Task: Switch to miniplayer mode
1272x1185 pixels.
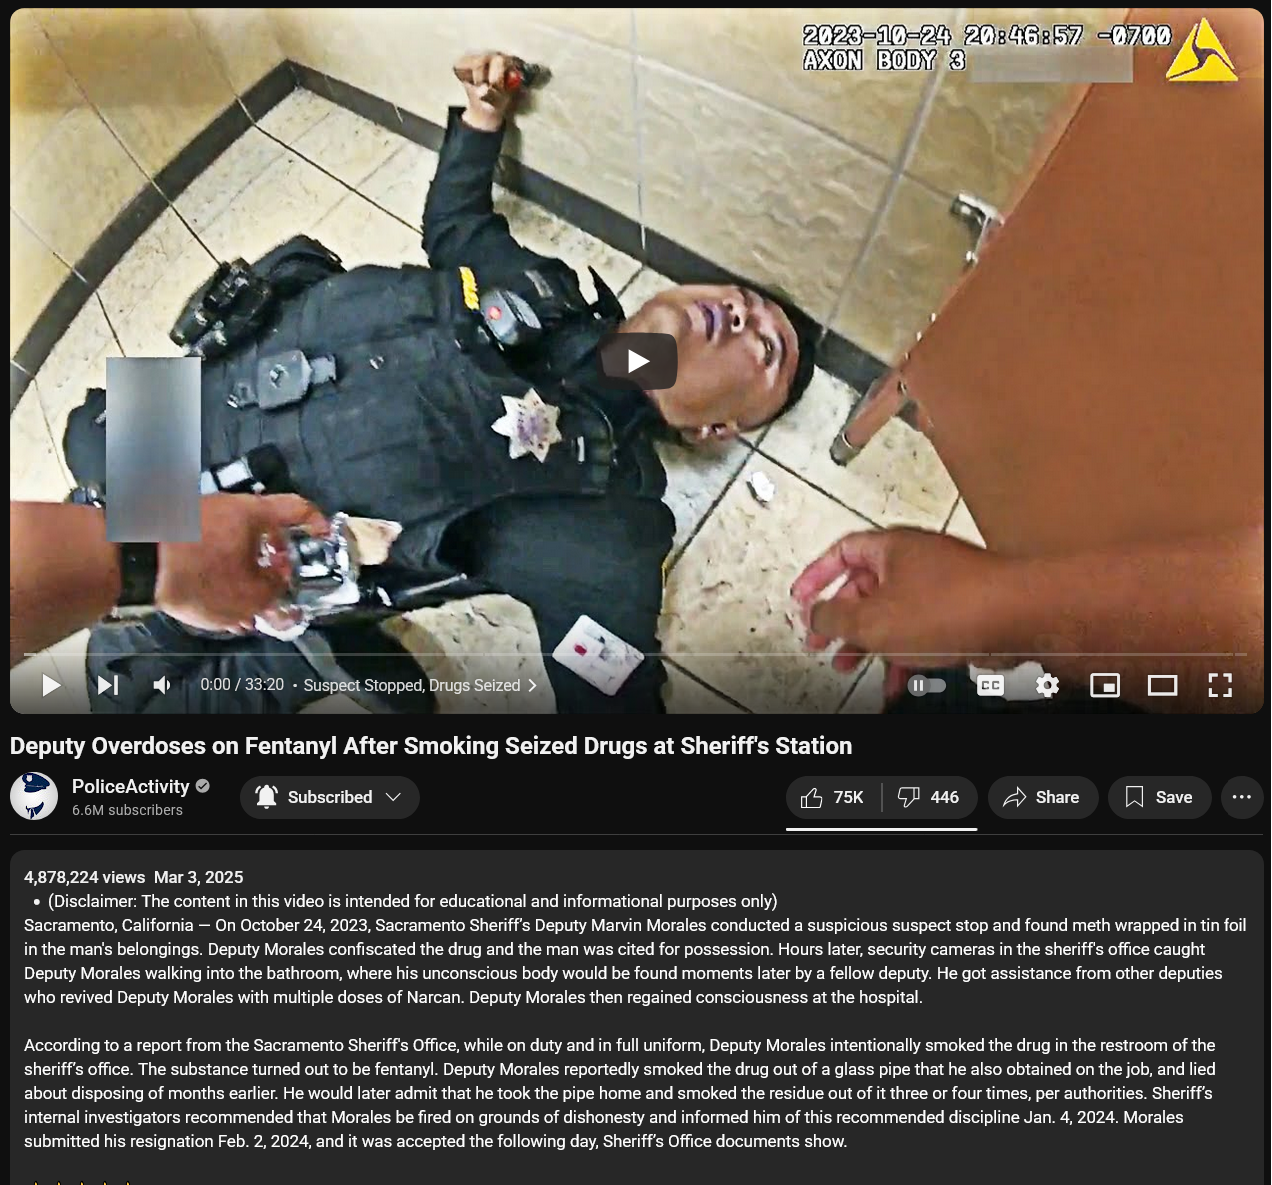Action: 1105,685
